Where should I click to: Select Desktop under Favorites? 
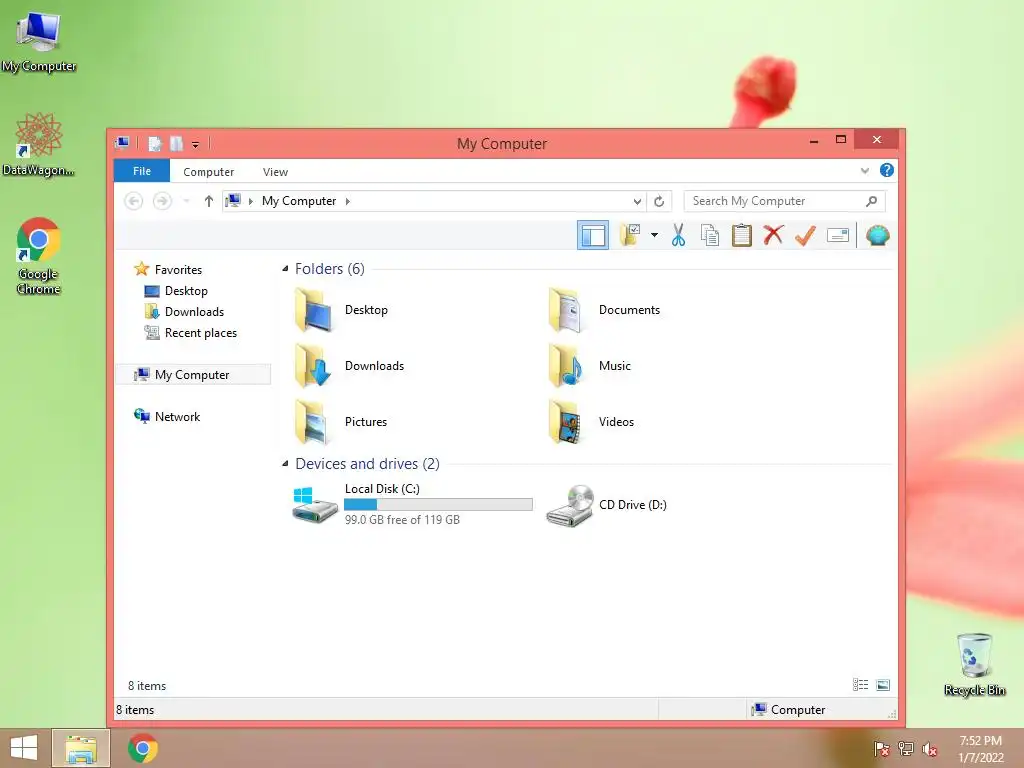tap(176, 291)
